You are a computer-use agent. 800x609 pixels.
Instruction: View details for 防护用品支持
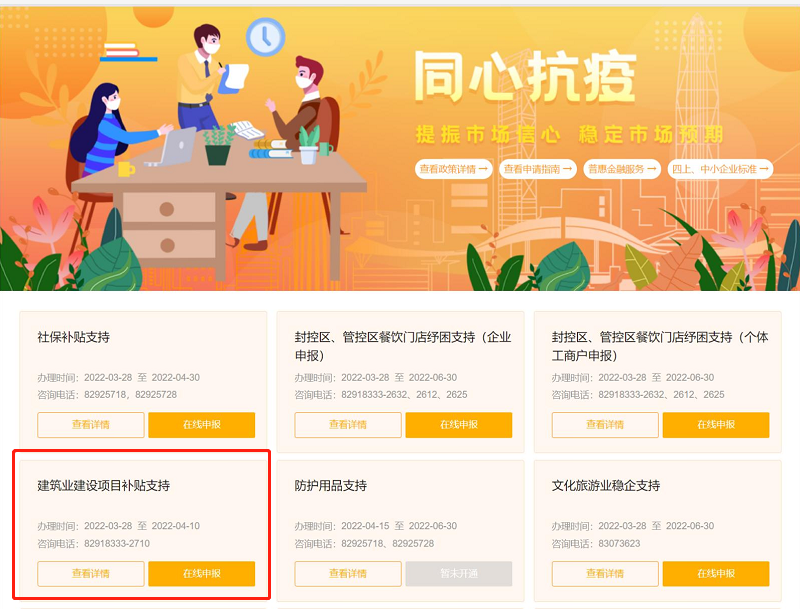click(348, 574)
